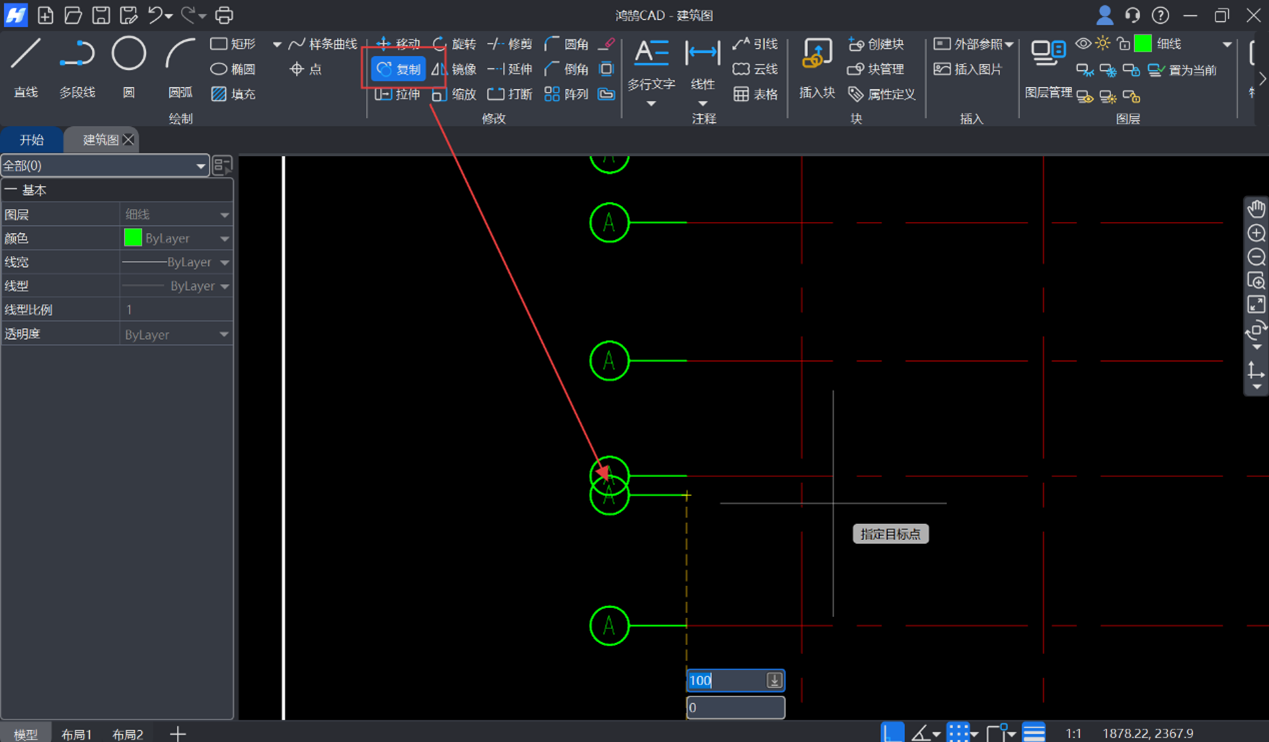The image size is (1269, 742).
Task: Click the 置为当前 button
Action: (1183, 70)
